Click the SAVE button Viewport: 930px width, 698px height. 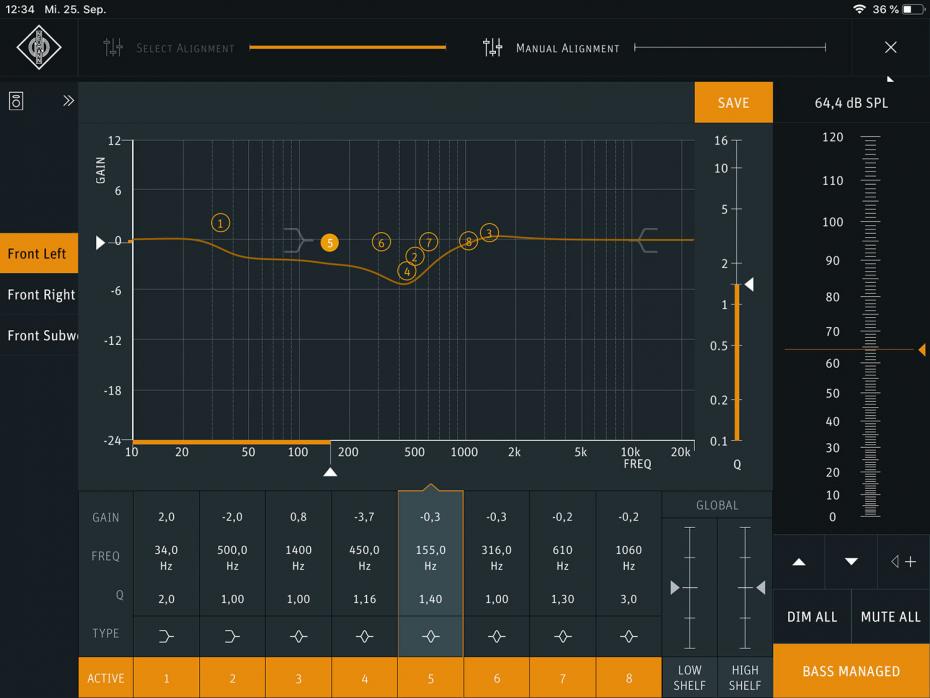point(733,103)
